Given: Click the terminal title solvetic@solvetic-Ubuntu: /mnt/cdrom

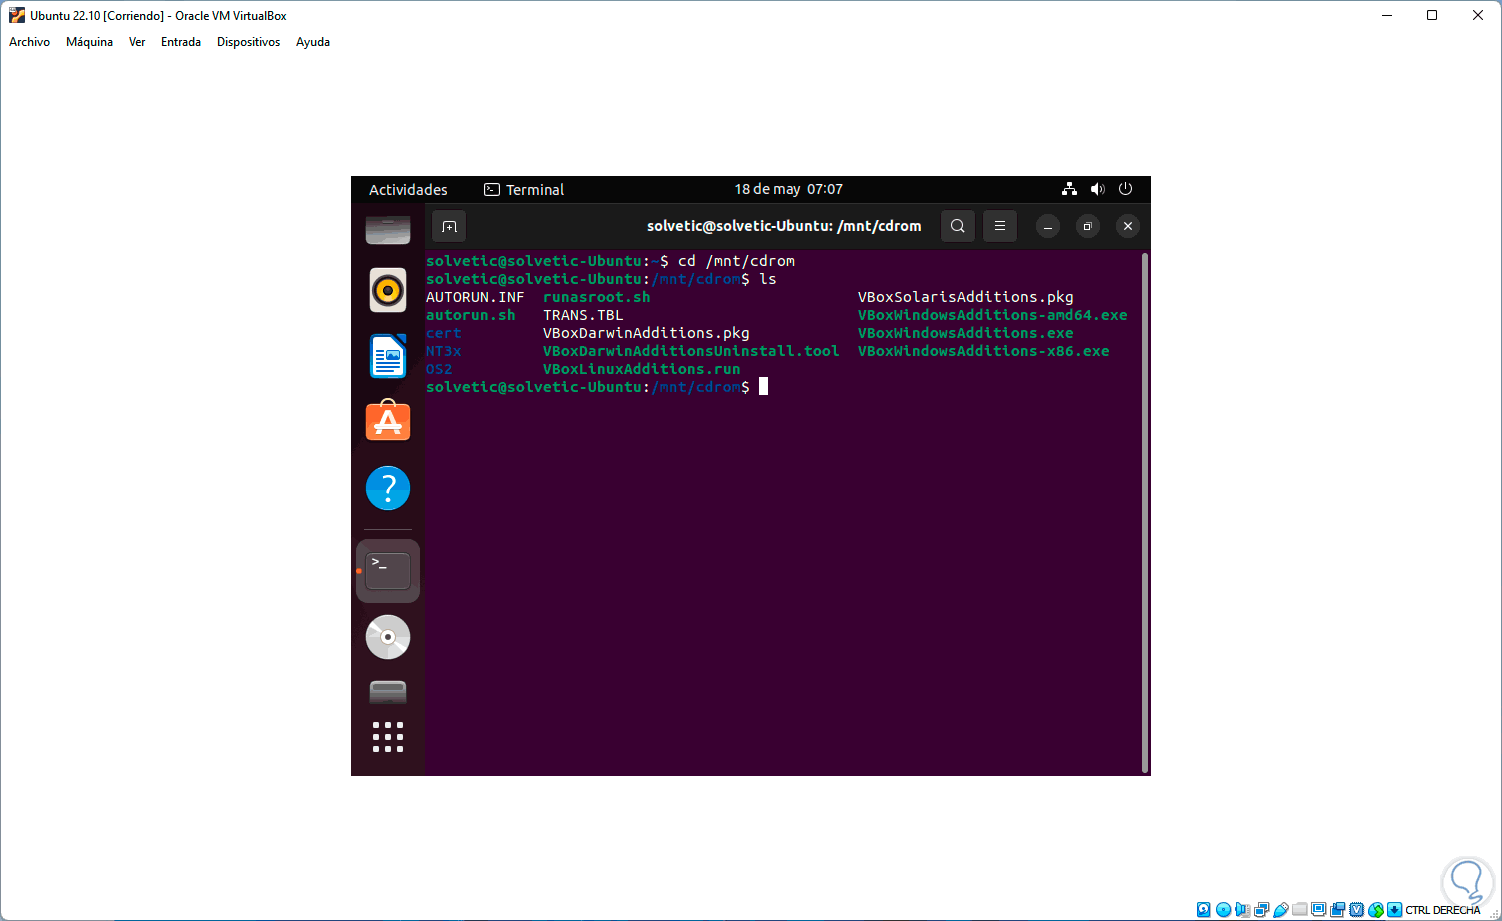Looking at the screenshot, I should [784, 226].
